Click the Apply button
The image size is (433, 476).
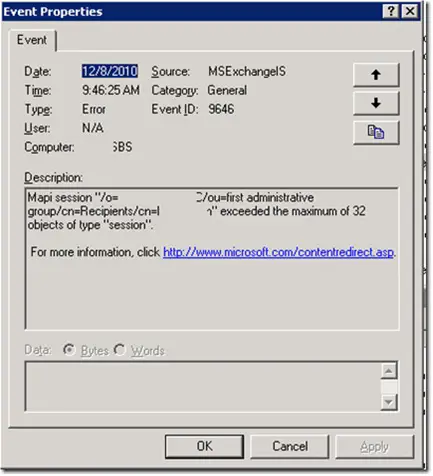point(374,446)
